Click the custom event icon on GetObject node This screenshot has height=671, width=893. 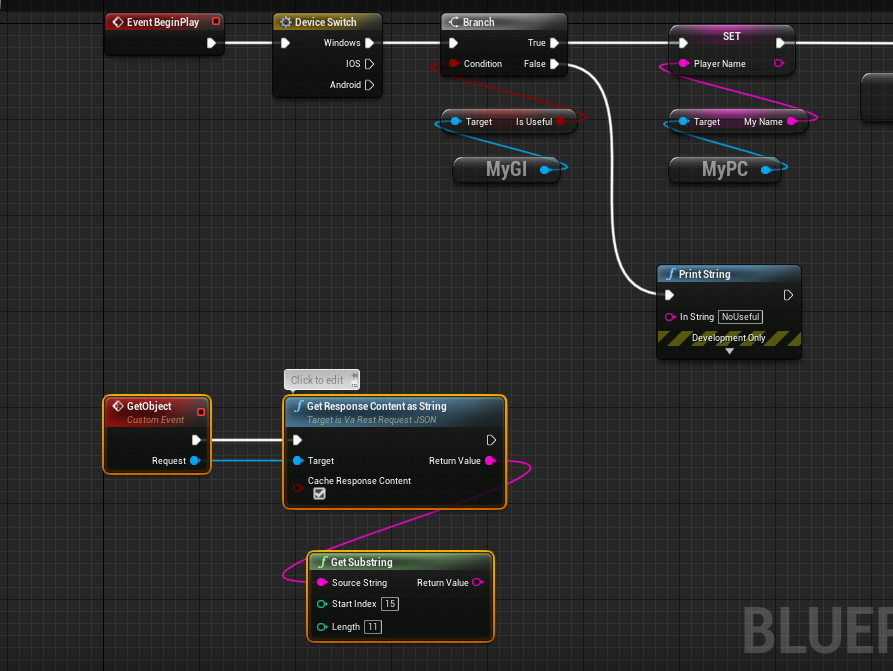(x=116, y=406)
